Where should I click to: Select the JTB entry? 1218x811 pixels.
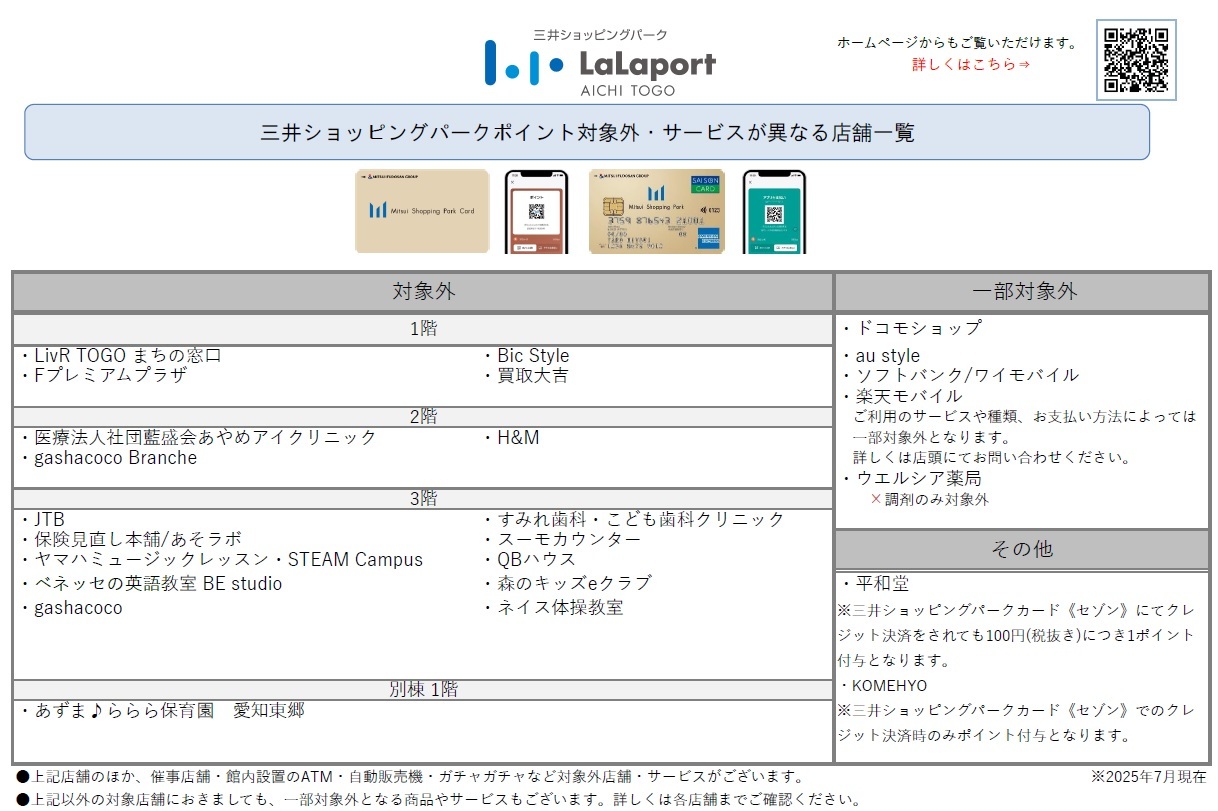coord(43,520)
